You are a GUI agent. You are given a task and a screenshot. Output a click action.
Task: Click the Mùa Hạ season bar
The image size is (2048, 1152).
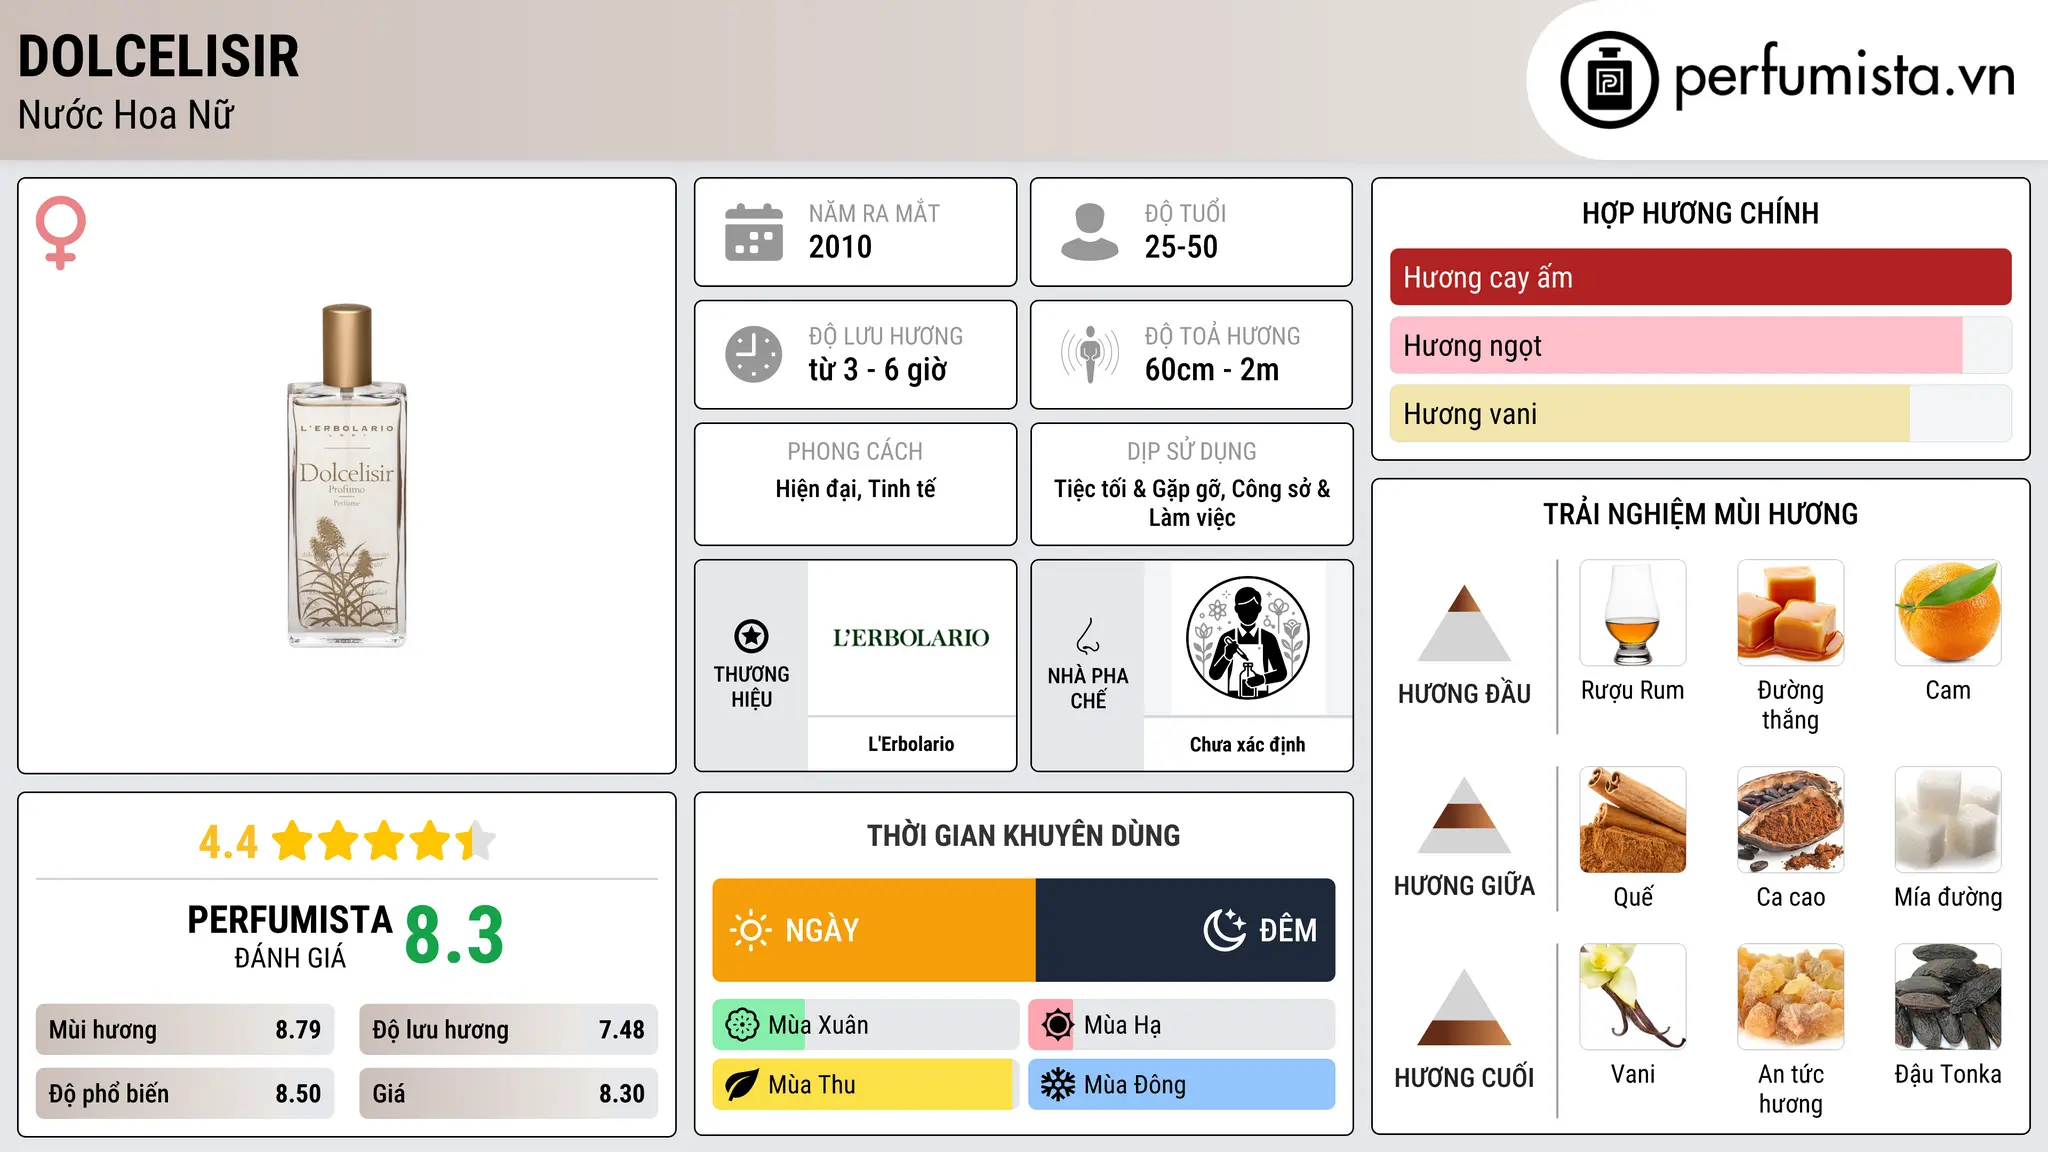click(x=1182, y=1025)
